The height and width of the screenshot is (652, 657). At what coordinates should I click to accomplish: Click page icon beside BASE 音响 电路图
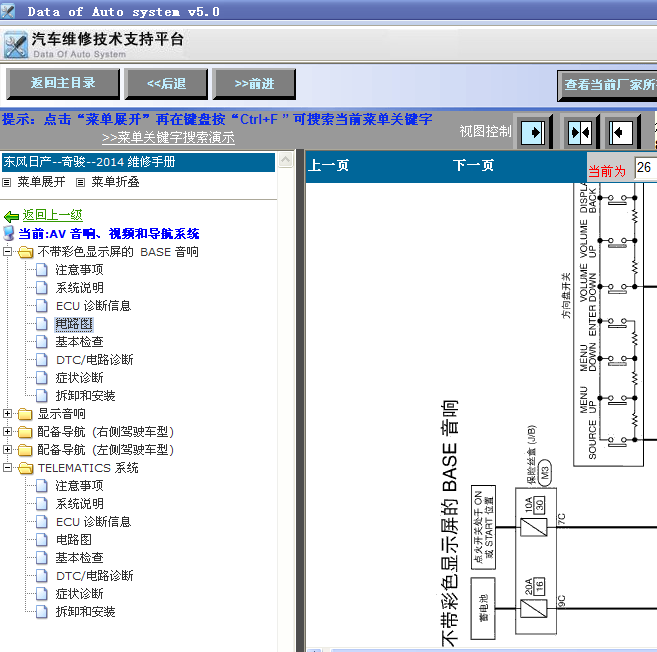pos(41,324)
